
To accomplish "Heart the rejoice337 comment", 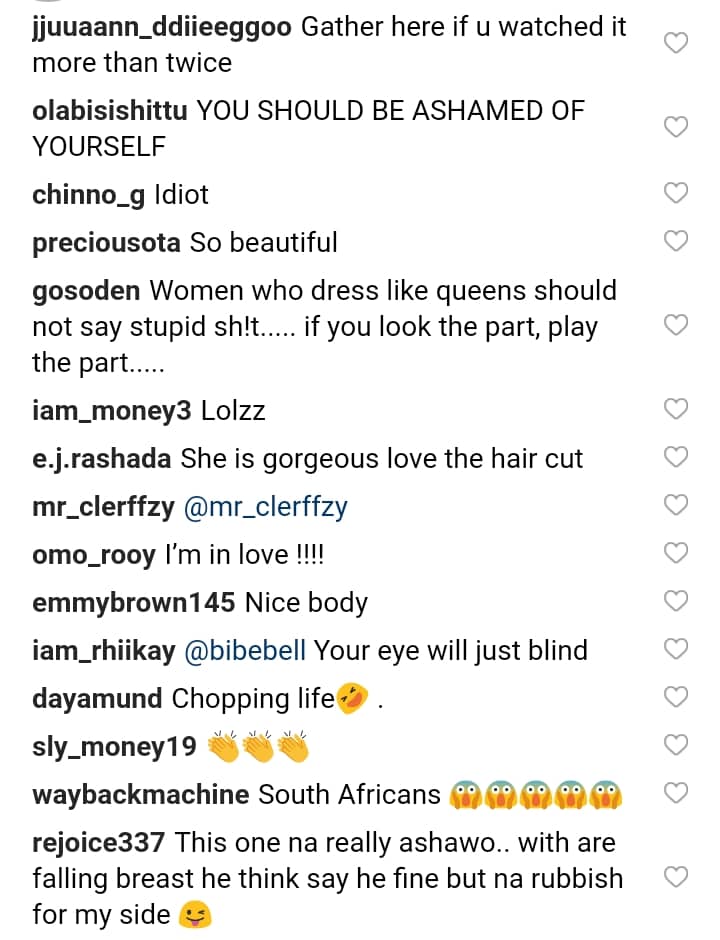I will 677,878.
